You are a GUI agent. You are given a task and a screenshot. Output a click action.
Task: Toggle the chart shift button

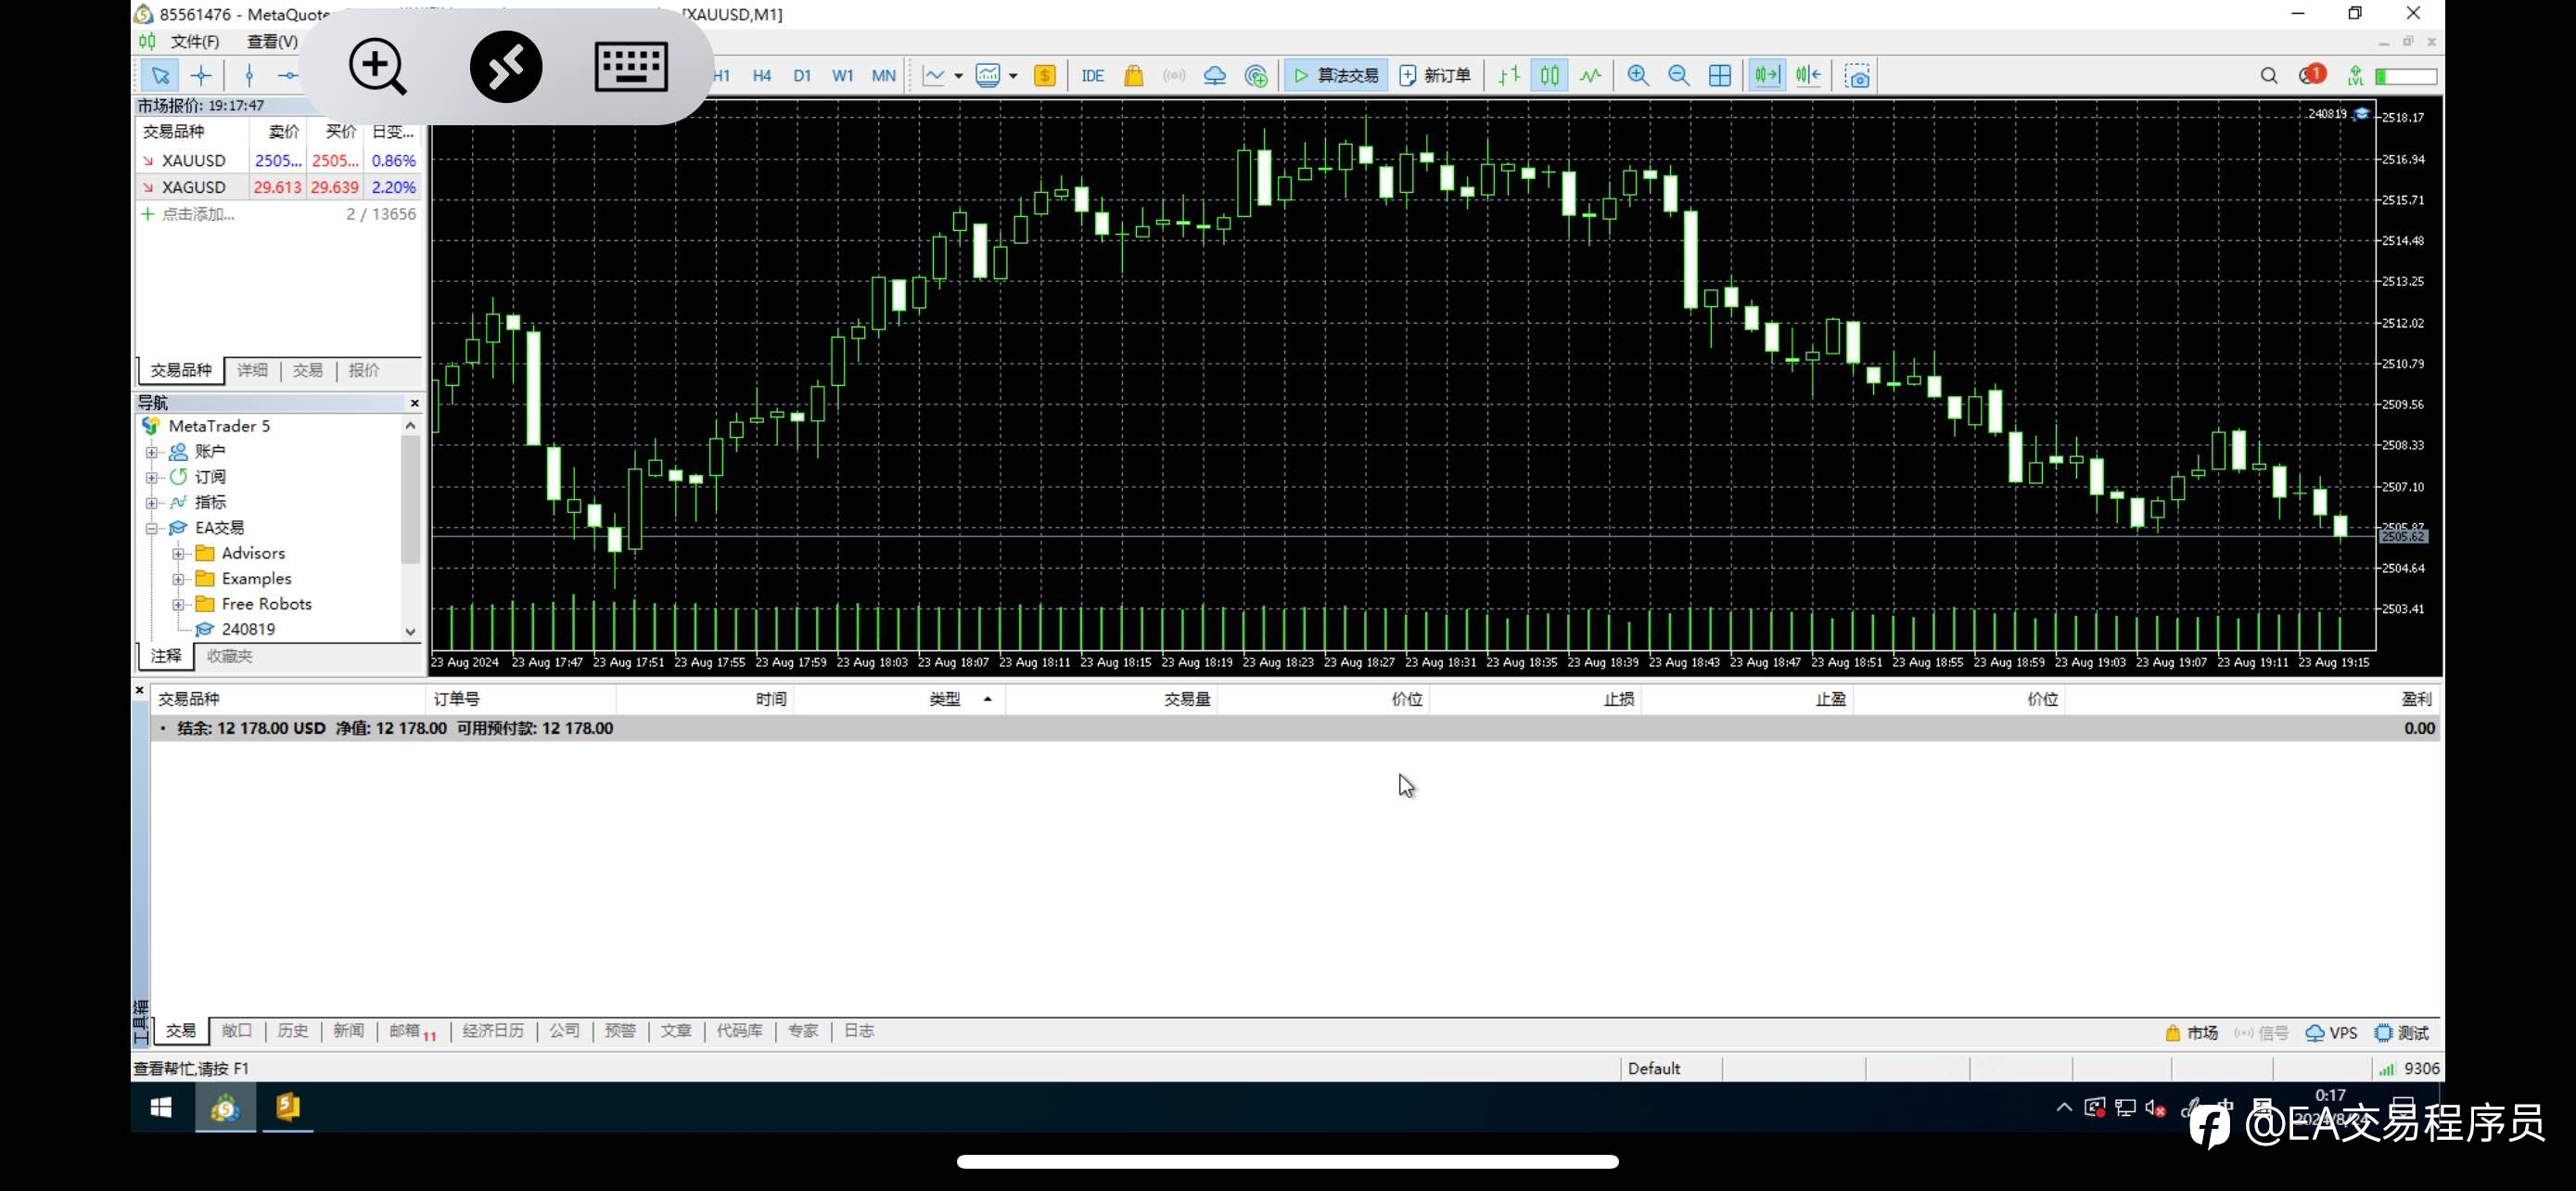[1808, 75]
